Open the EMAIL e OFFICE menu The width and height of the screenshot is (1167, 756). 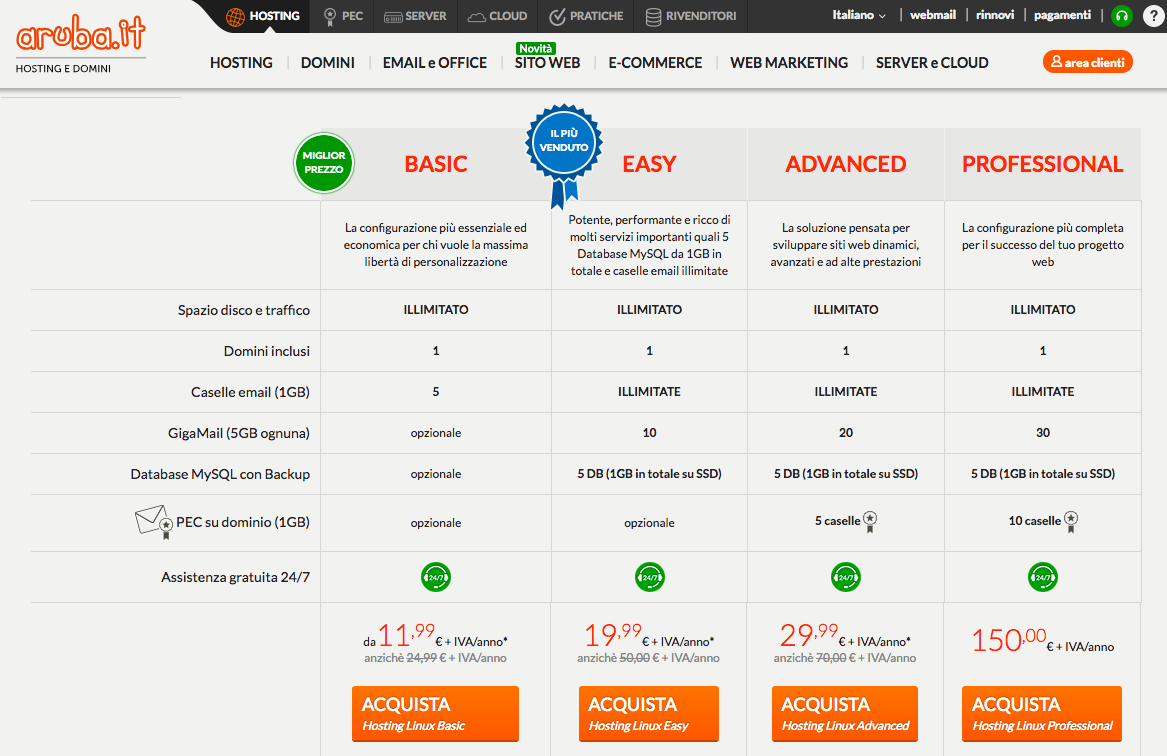tap(435, 63)
